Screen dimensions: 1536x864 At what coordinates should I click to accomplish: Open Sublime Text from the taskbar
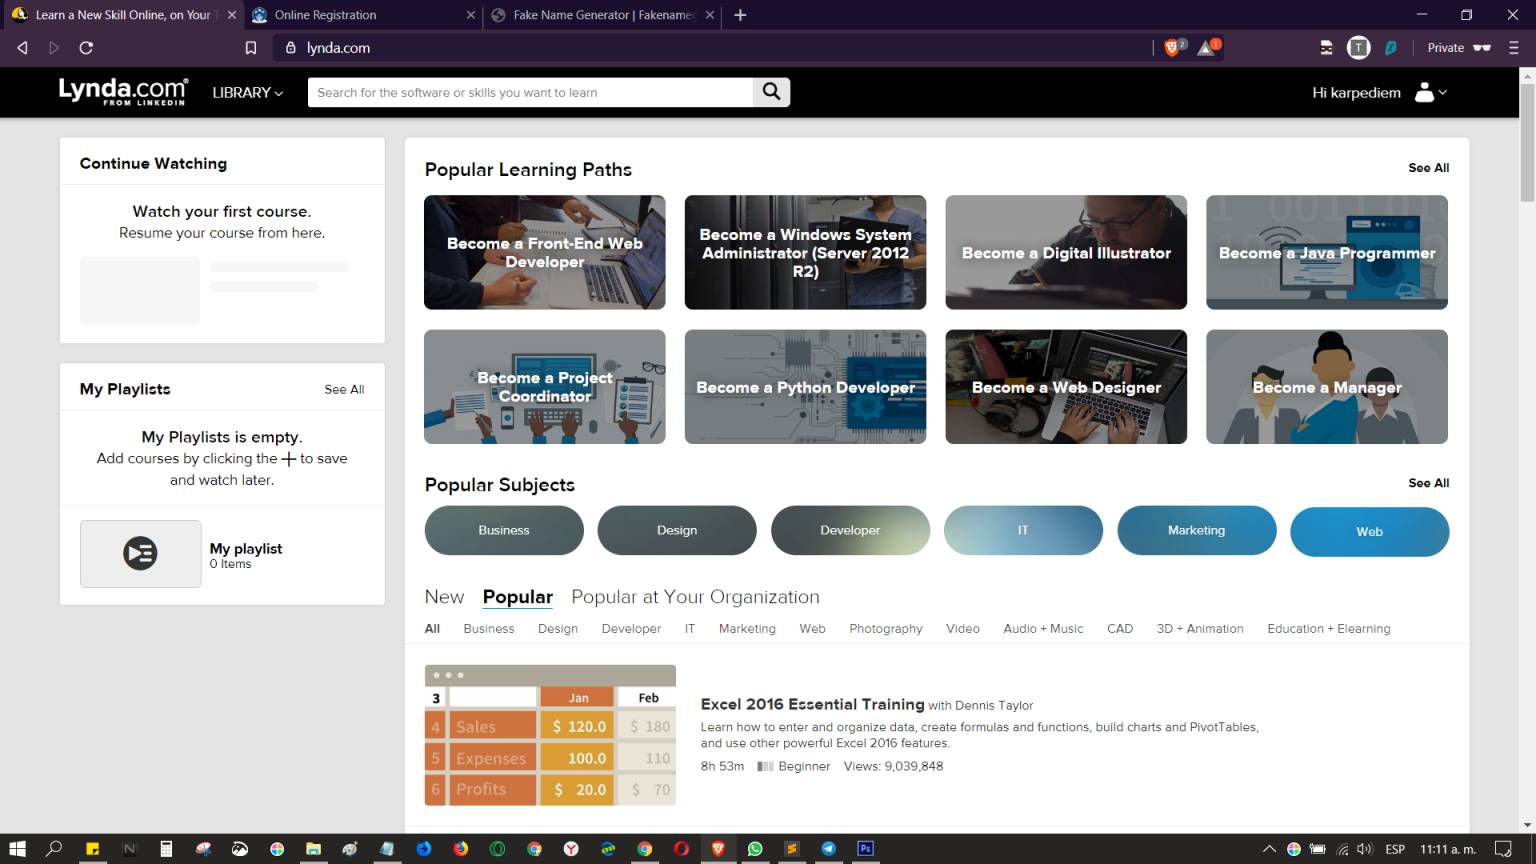(792, 849)
